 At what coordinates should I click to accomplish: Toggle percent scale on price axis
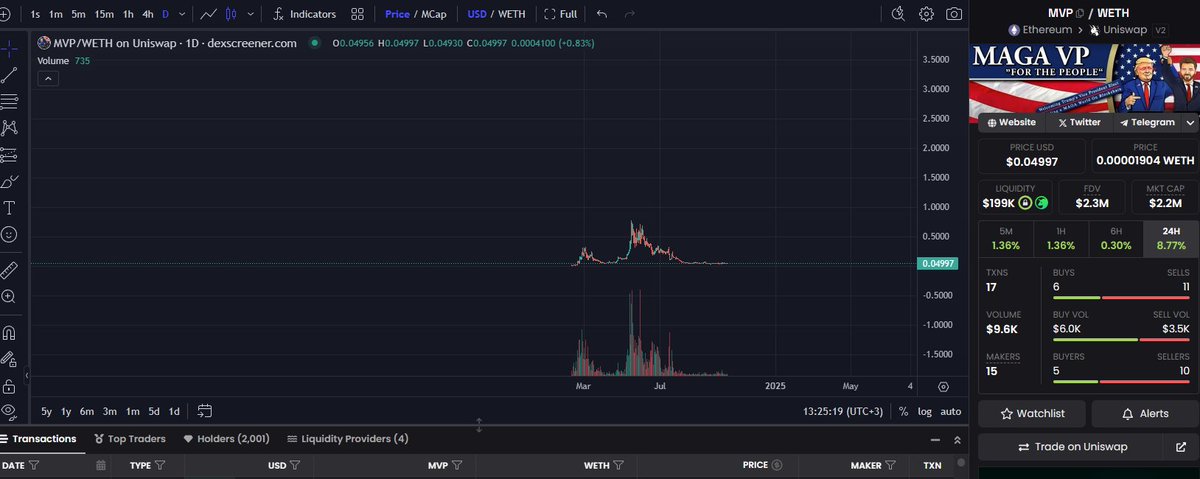(x=903, y=411)
